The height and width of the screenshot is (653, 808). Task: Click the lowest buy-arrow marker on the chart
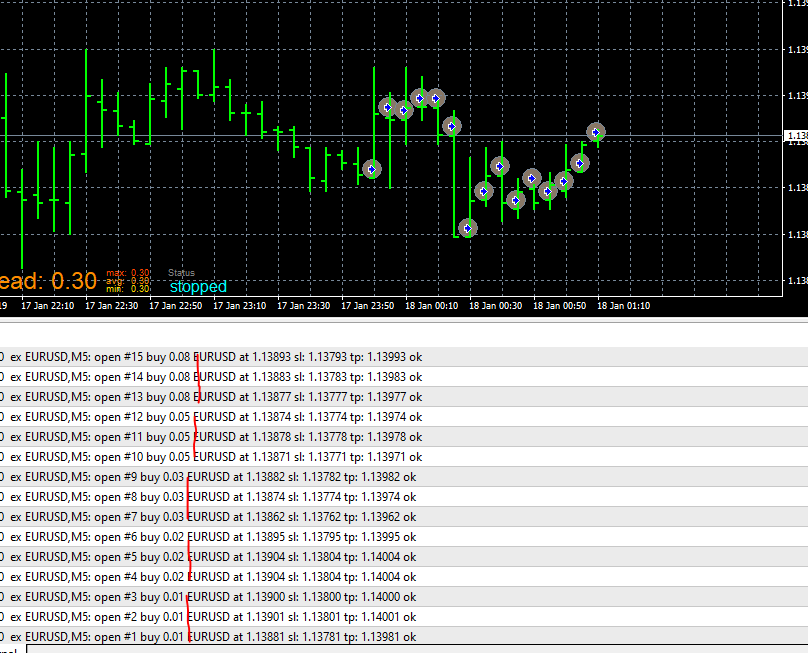(467, 228)
